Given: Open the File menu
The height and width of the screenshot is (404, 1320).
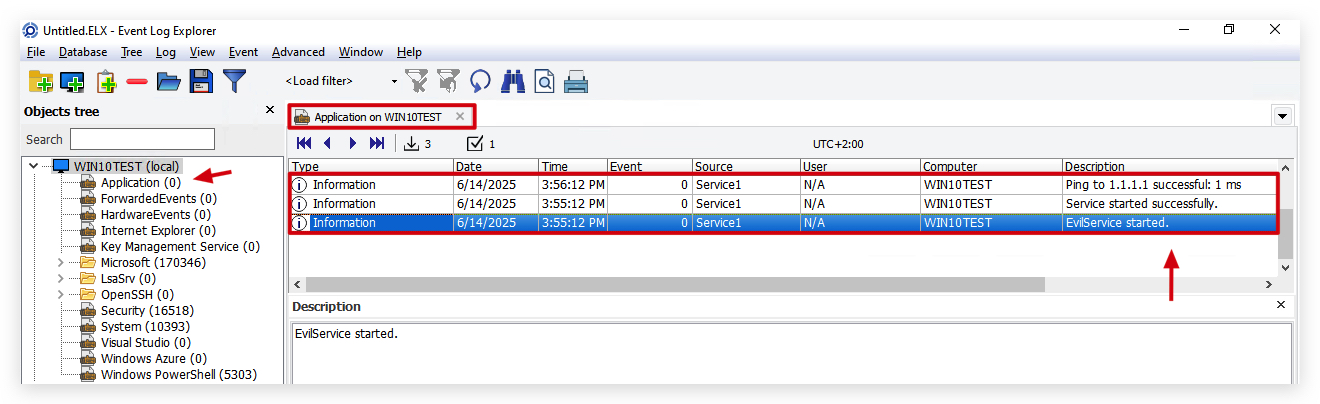Looking at the screenshot, I should point(36,52).
